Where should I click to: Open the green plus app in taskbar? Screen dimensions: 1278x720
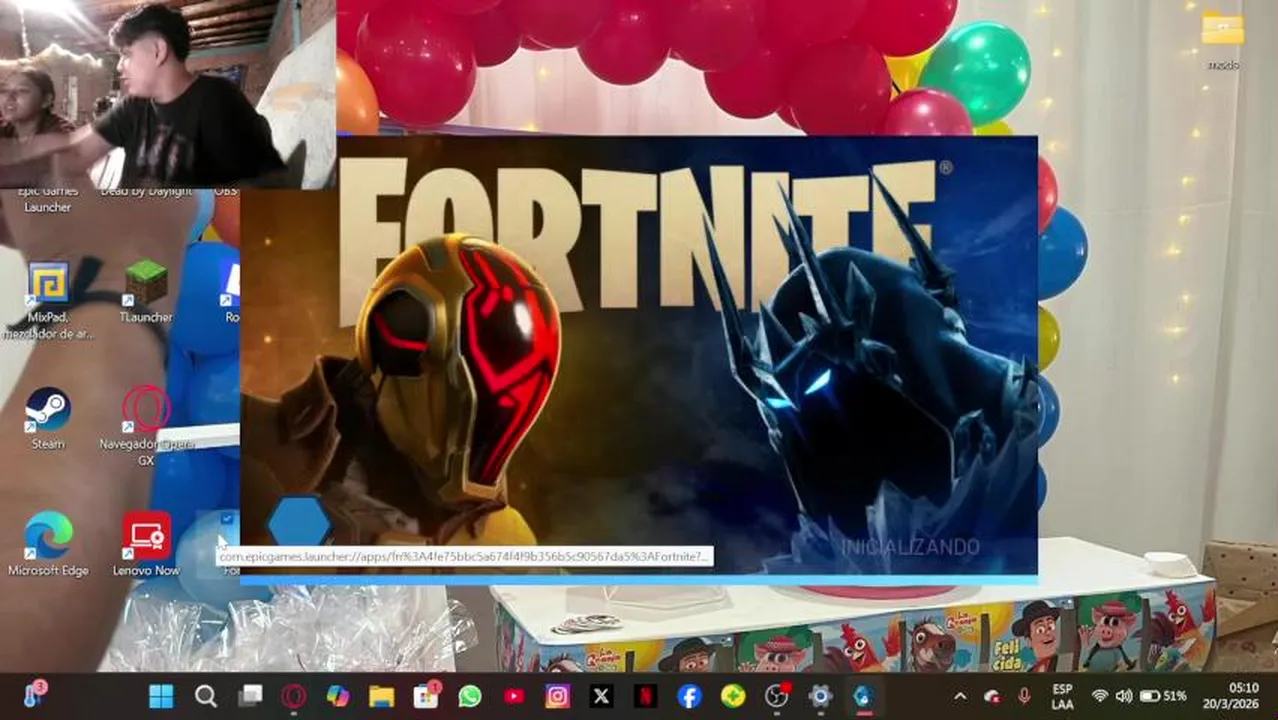pos(733,696)
